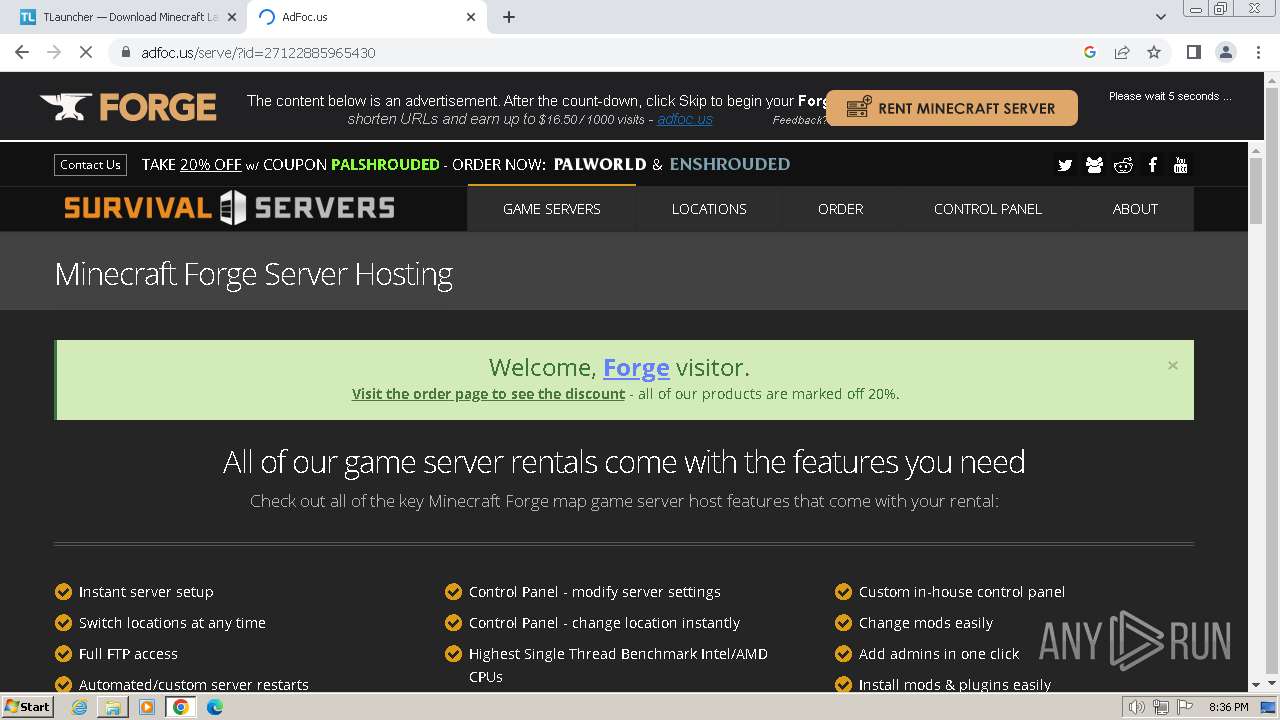The height and width of the screenshot is (720, 1280).
Task: Open Order menu item
Action: (840, 209)
